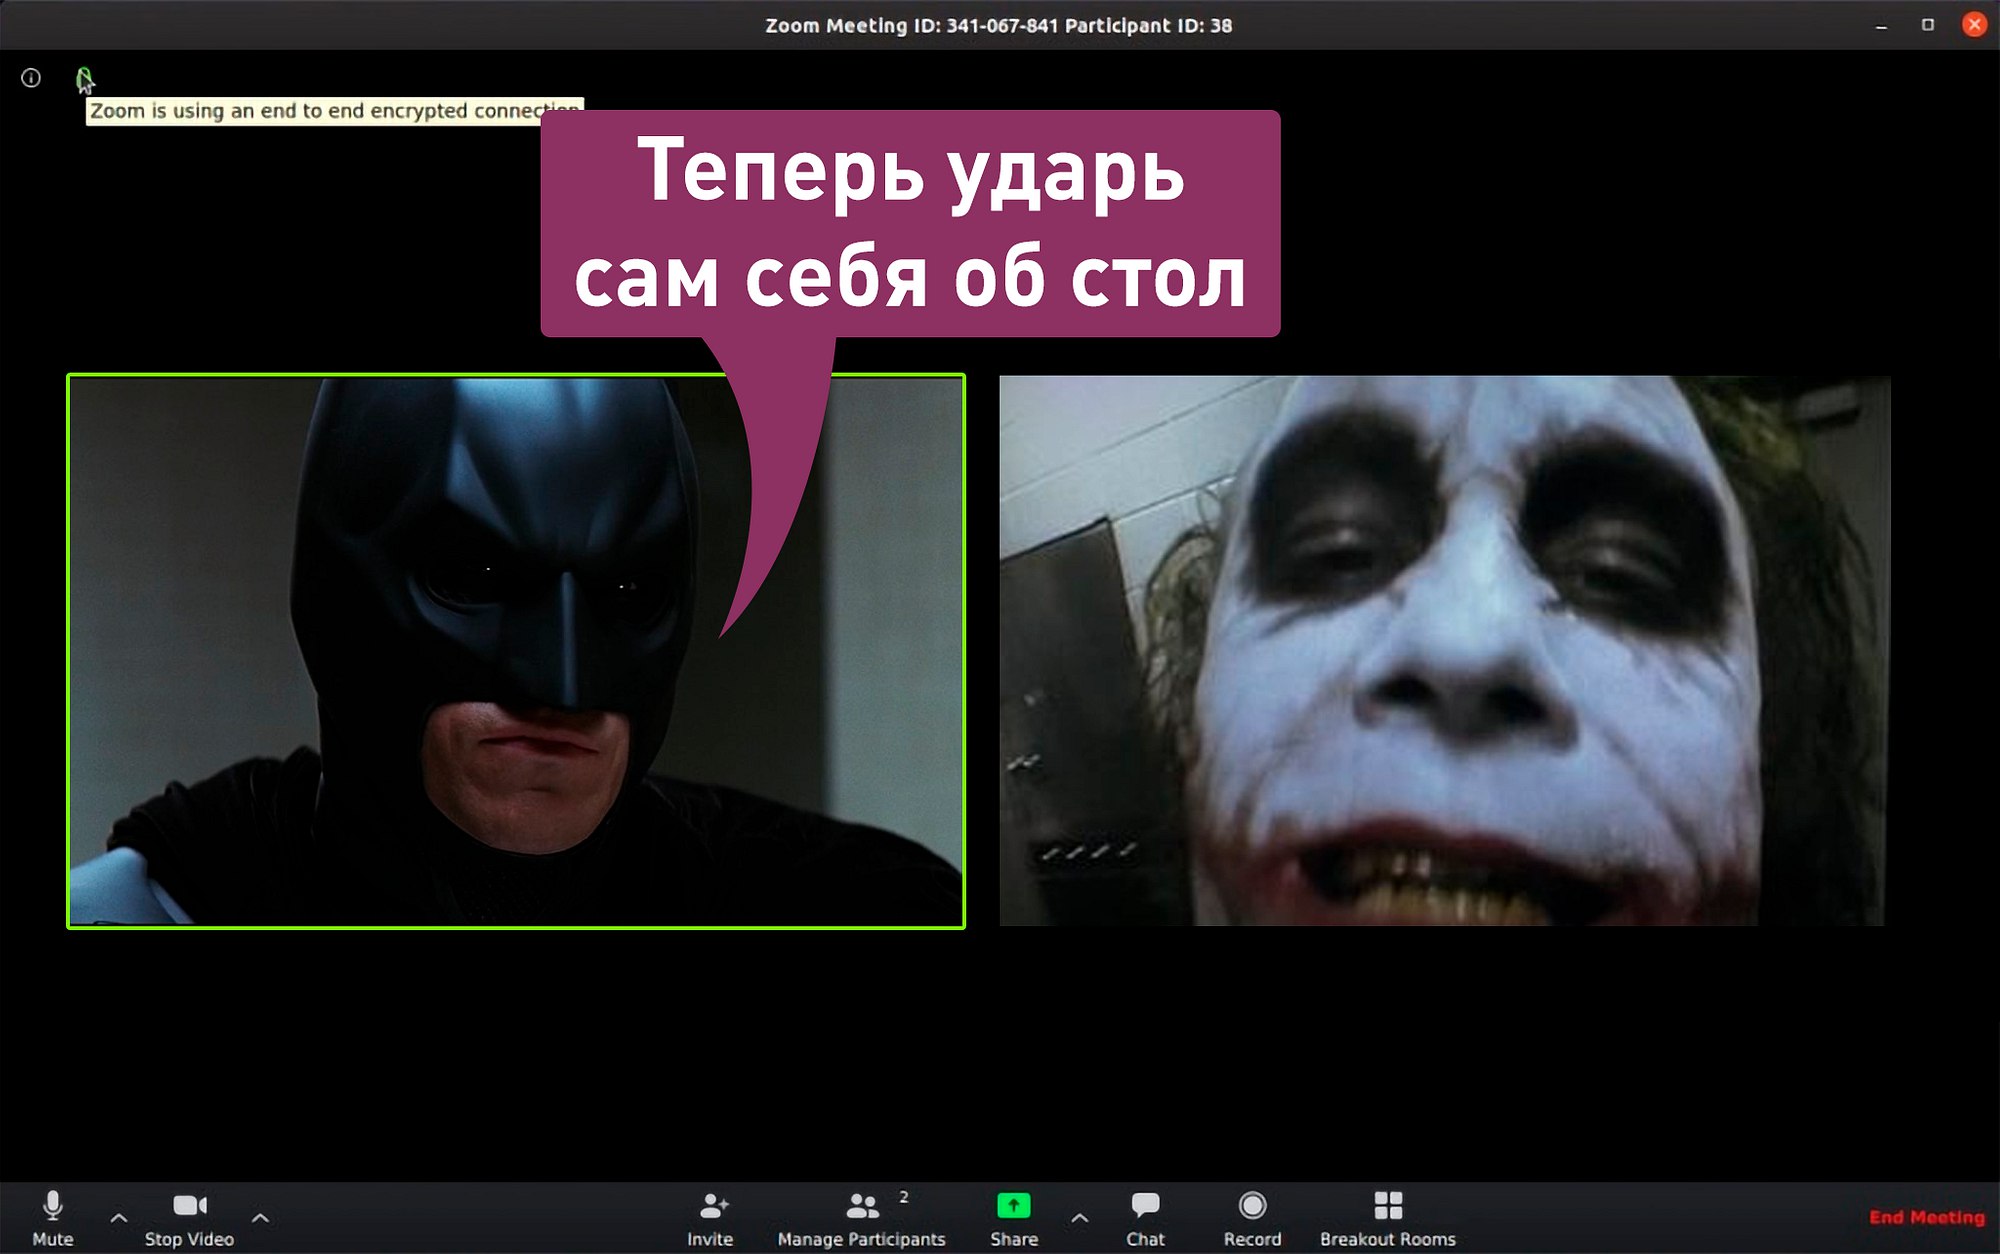Expand share options arrow next to Share
This screenshot has width=2000, height=1254.
coord(1079,1218)
